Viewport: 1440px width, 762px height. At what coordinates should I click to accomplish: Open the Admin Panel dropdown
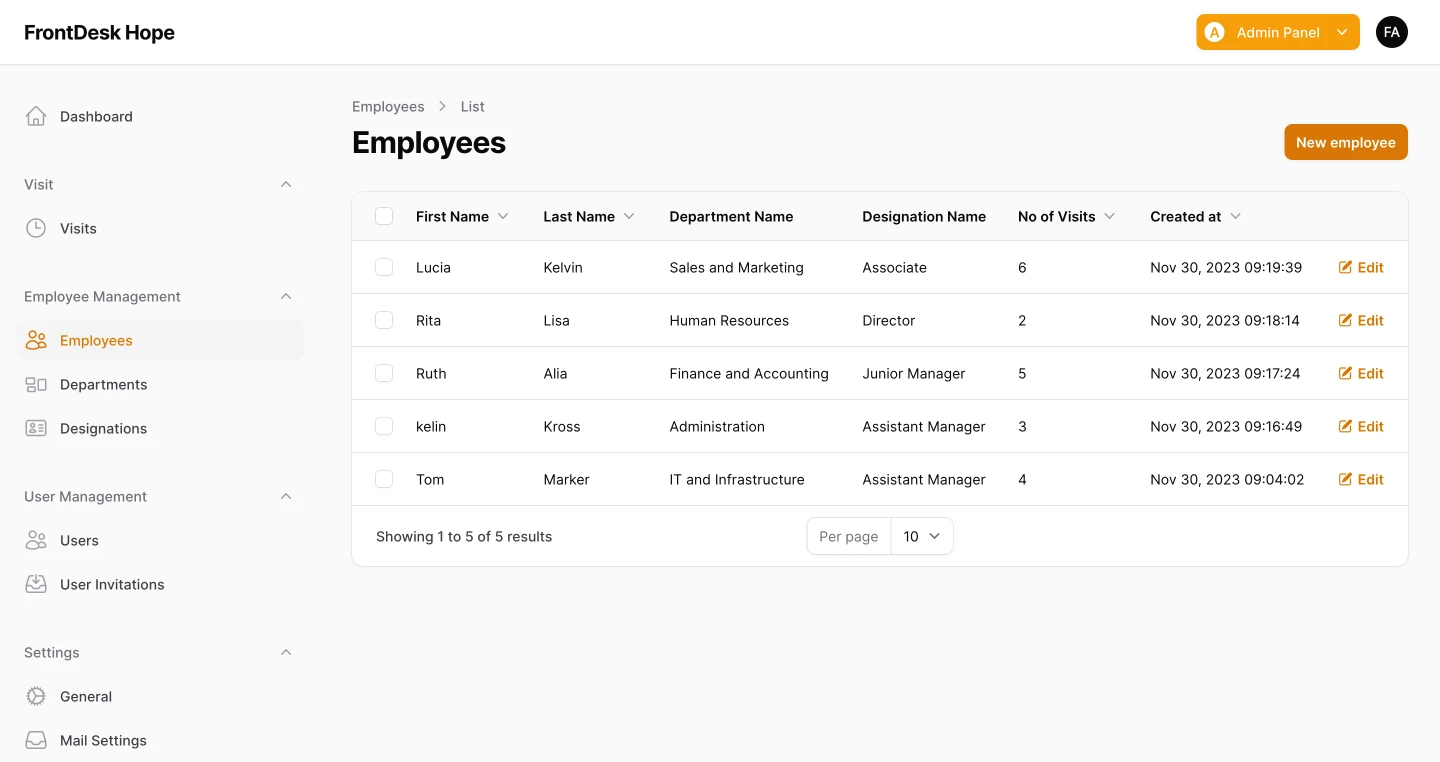[x=1278, y=32]
